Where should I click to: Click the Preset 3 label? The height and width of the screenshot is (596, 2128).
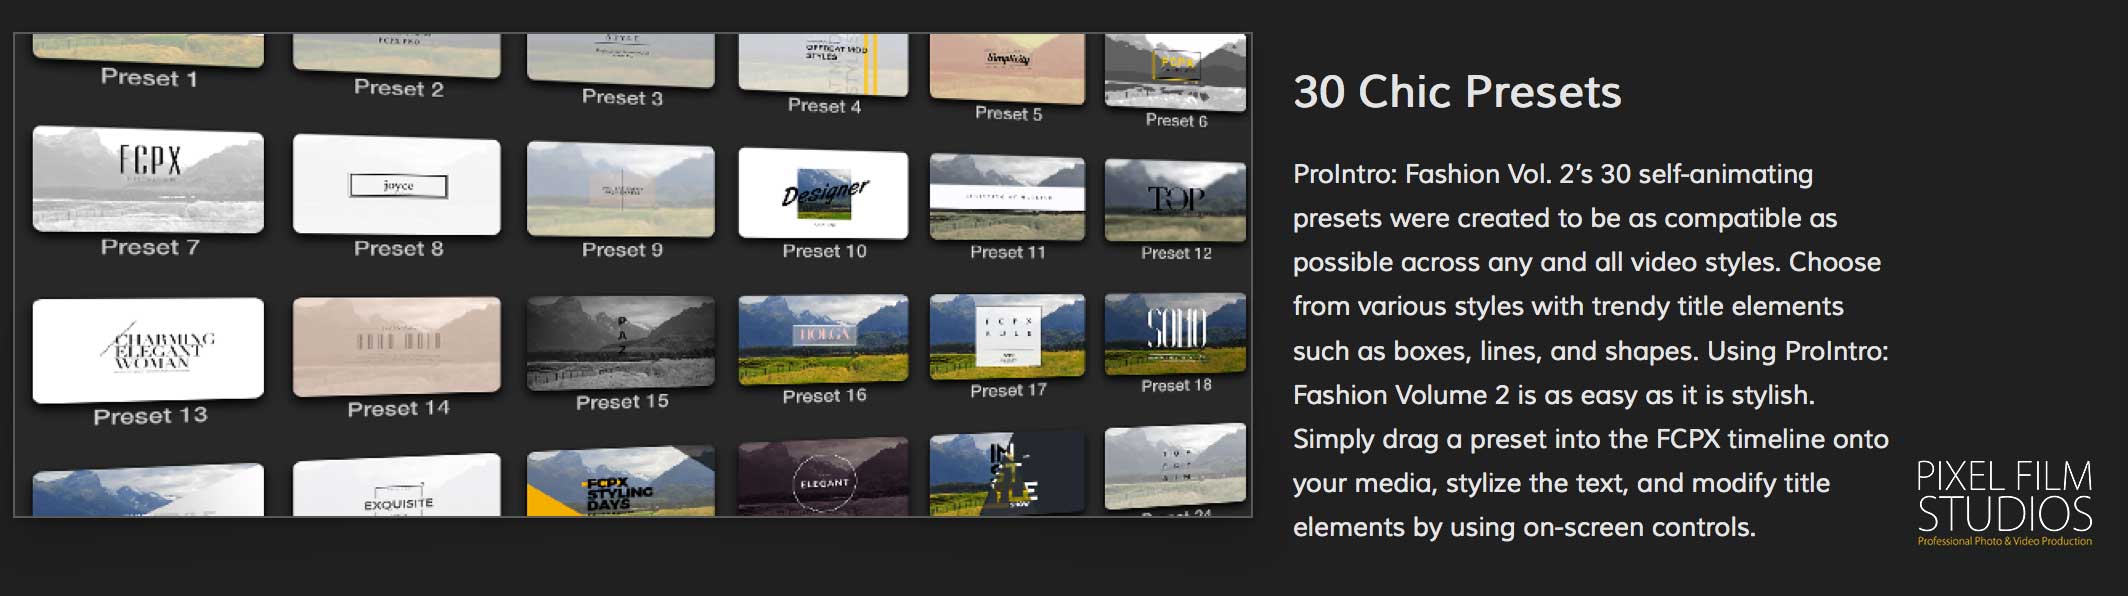tap(622, 97)
